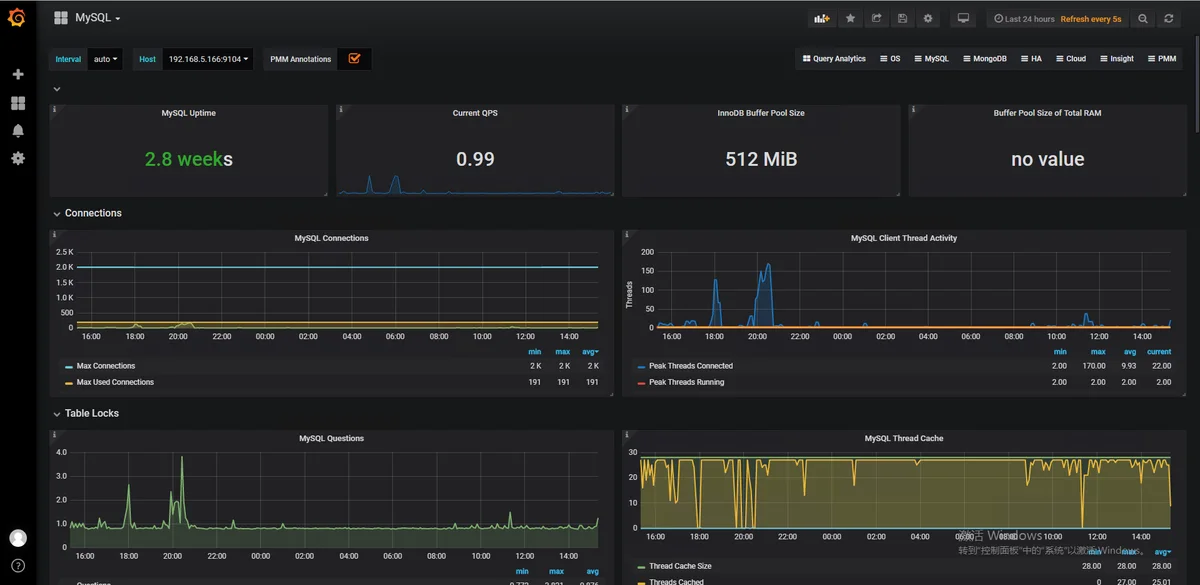Open InnoDB Buffer Pool Size title menu
Screen dimensions: 1200x585
click(x=761, y=113)
